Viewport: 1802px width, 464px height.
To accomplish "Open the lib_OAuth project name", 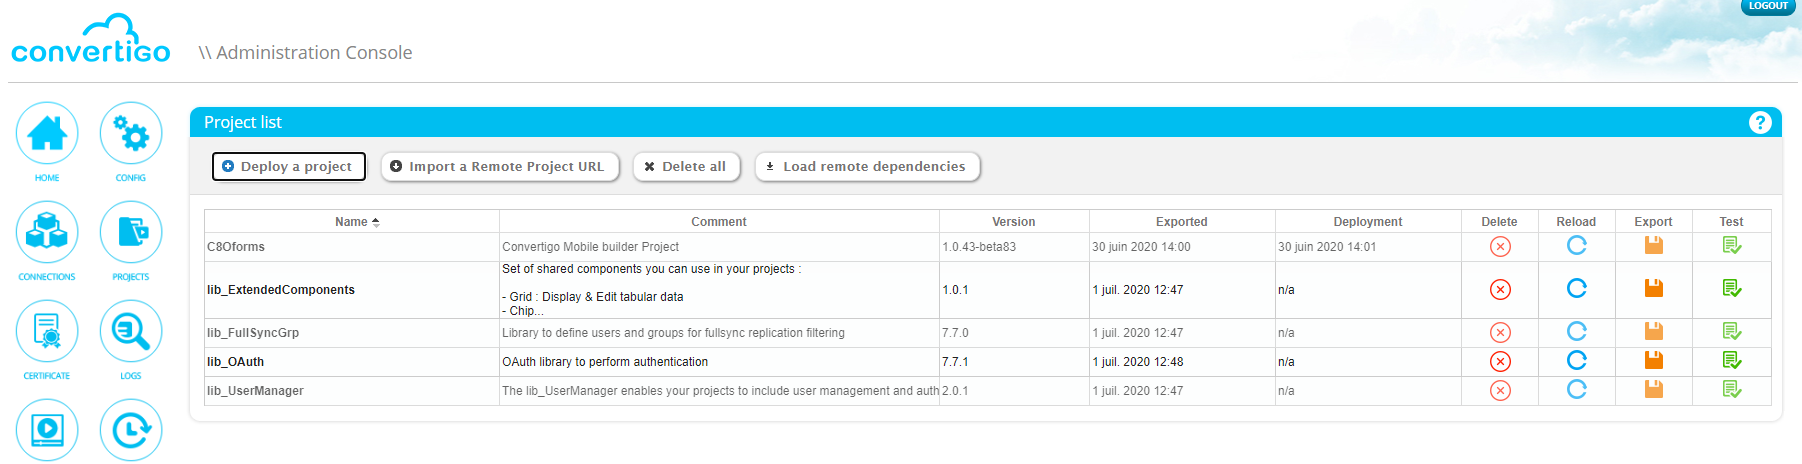I will tap(236, 362).
